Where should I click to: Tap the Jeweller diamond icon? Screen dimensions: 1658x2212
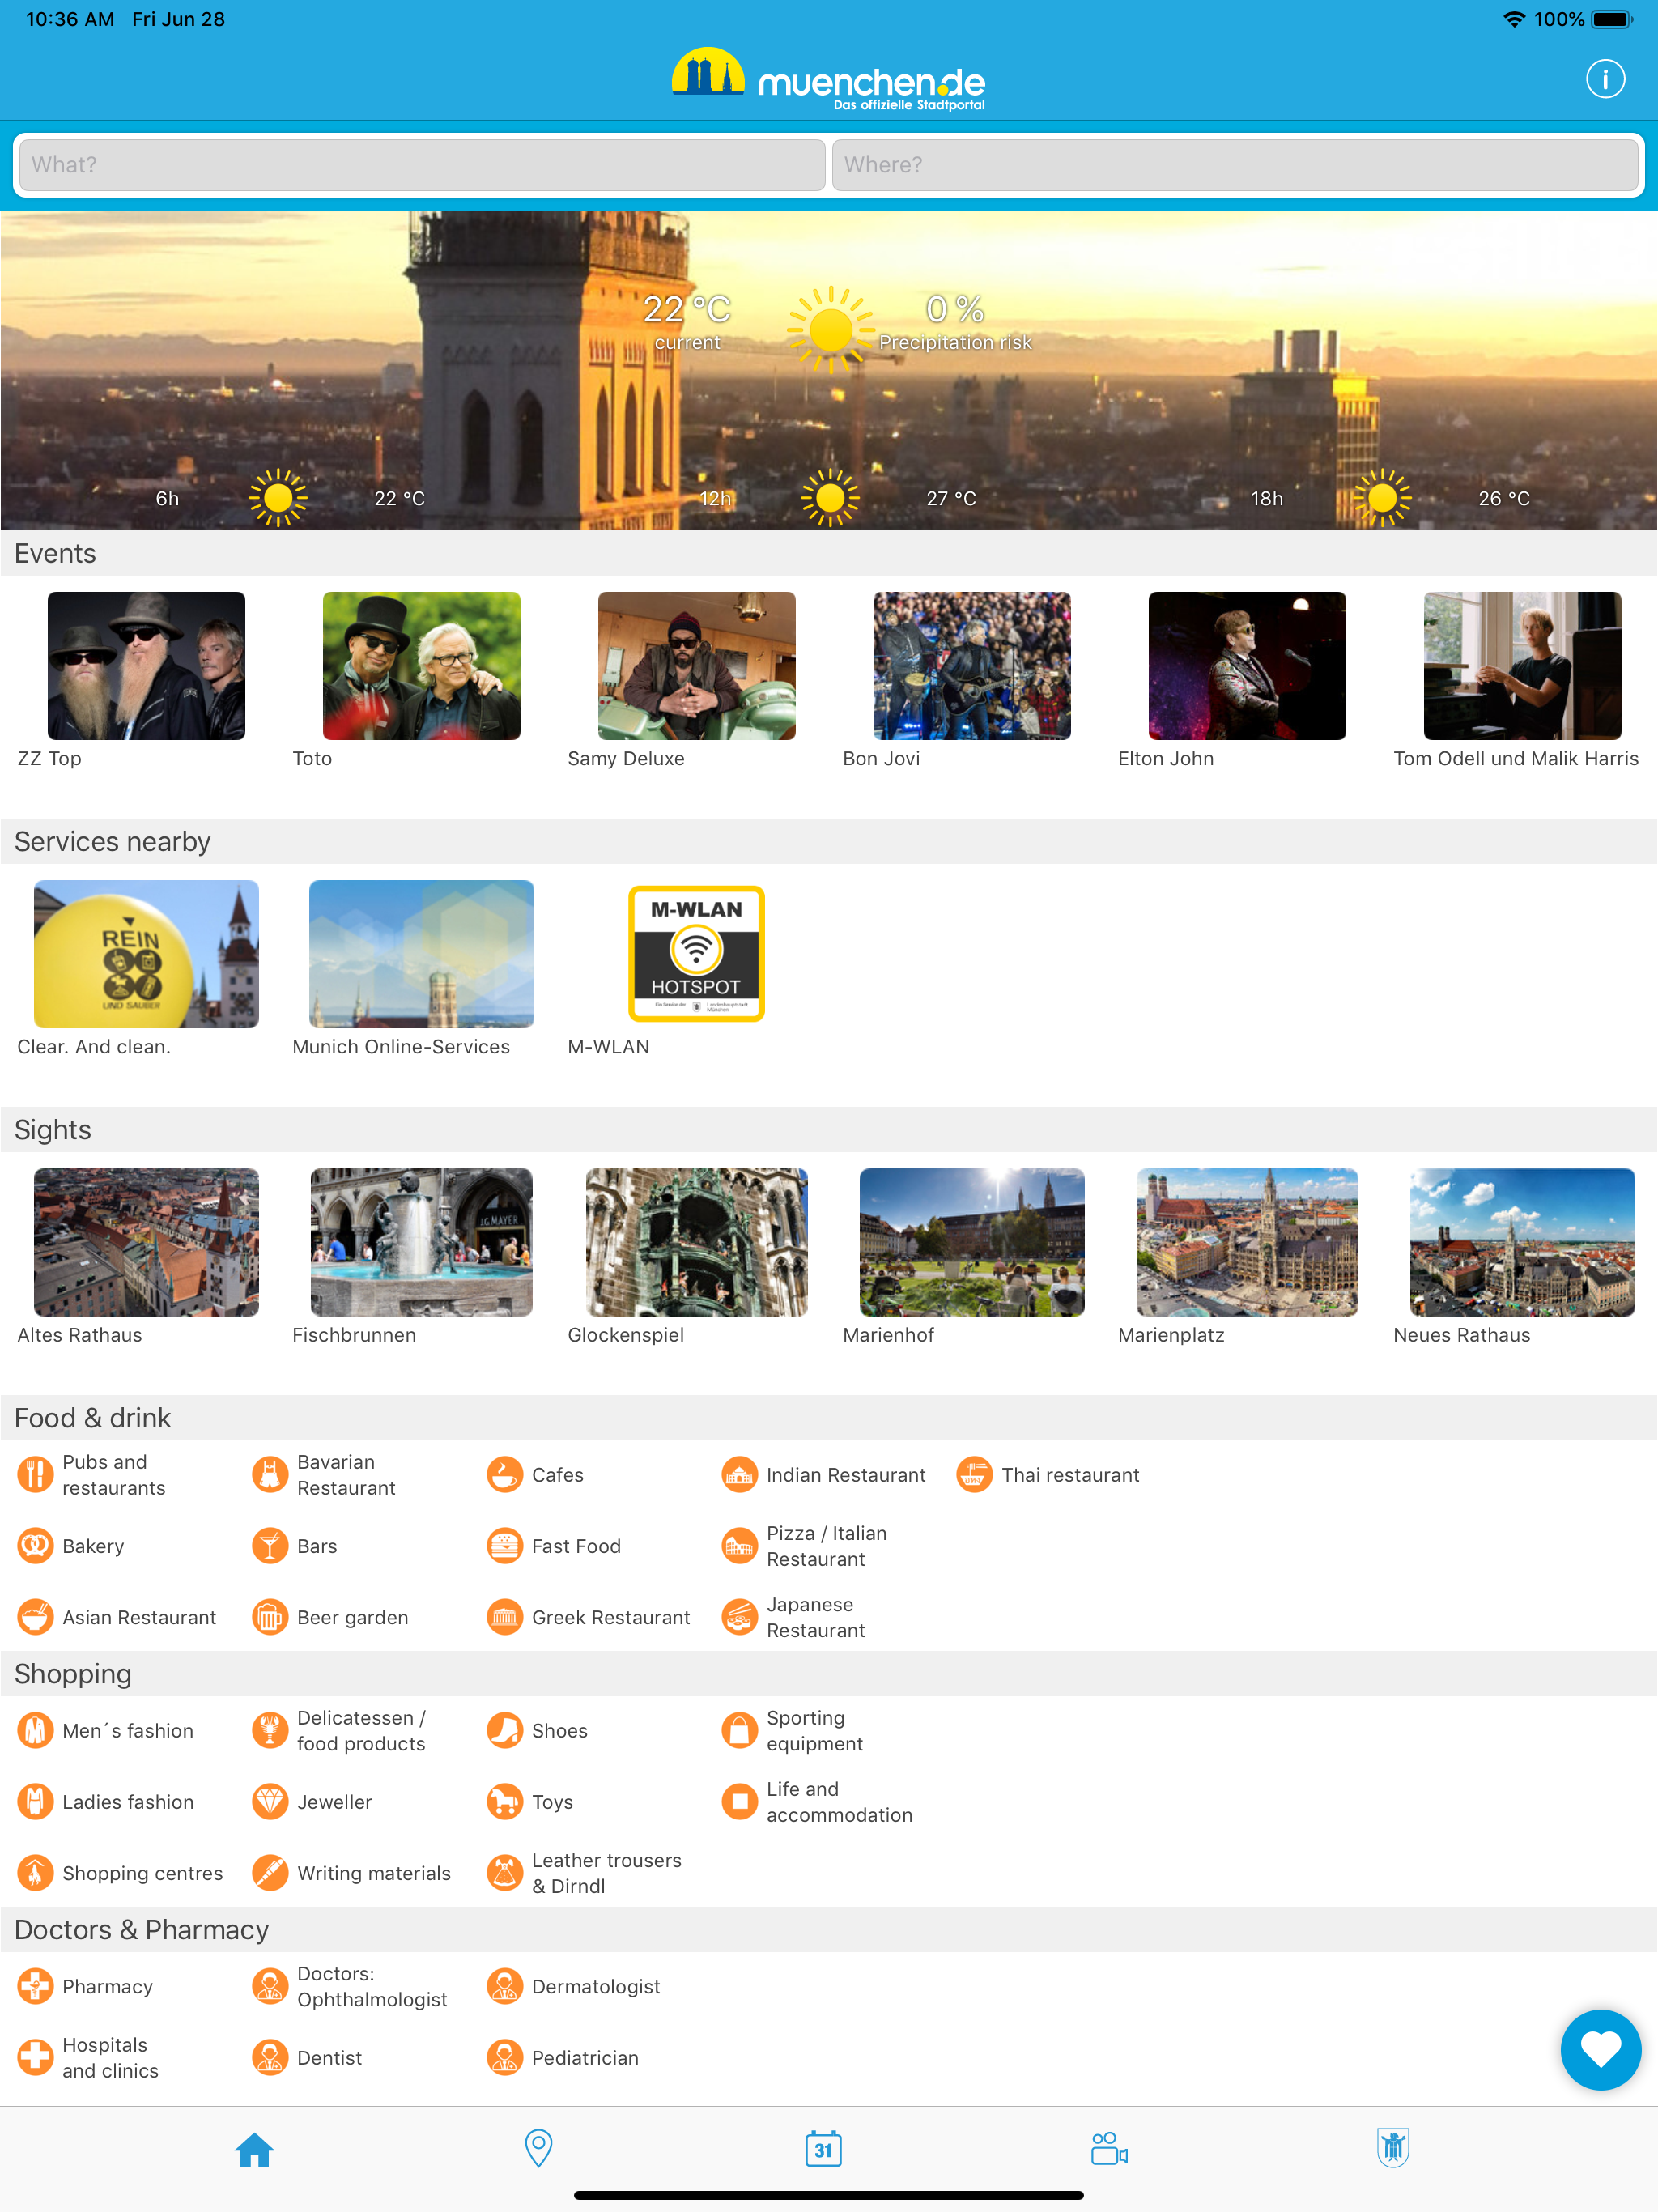tap(269, 1801)
